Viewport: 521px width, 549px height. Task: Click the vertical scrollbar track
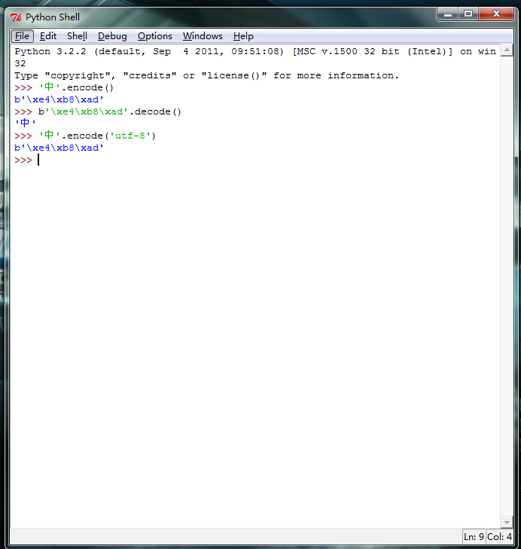click(507, 286)
